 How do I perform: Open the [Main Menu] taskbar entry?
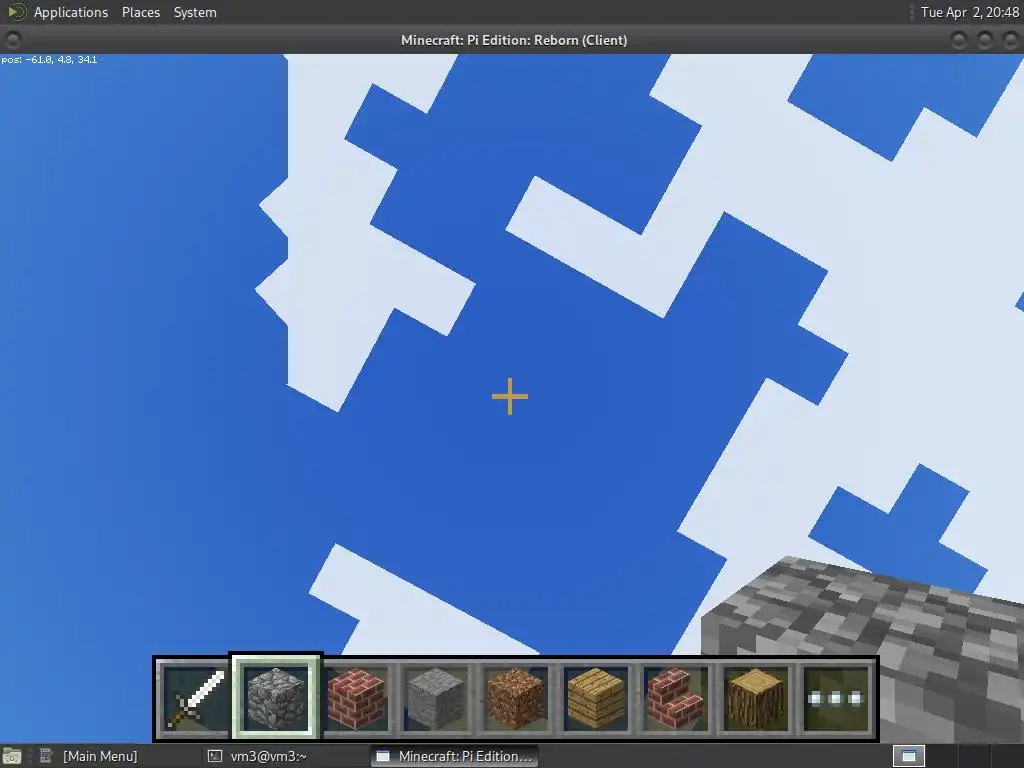click(100, 756)
